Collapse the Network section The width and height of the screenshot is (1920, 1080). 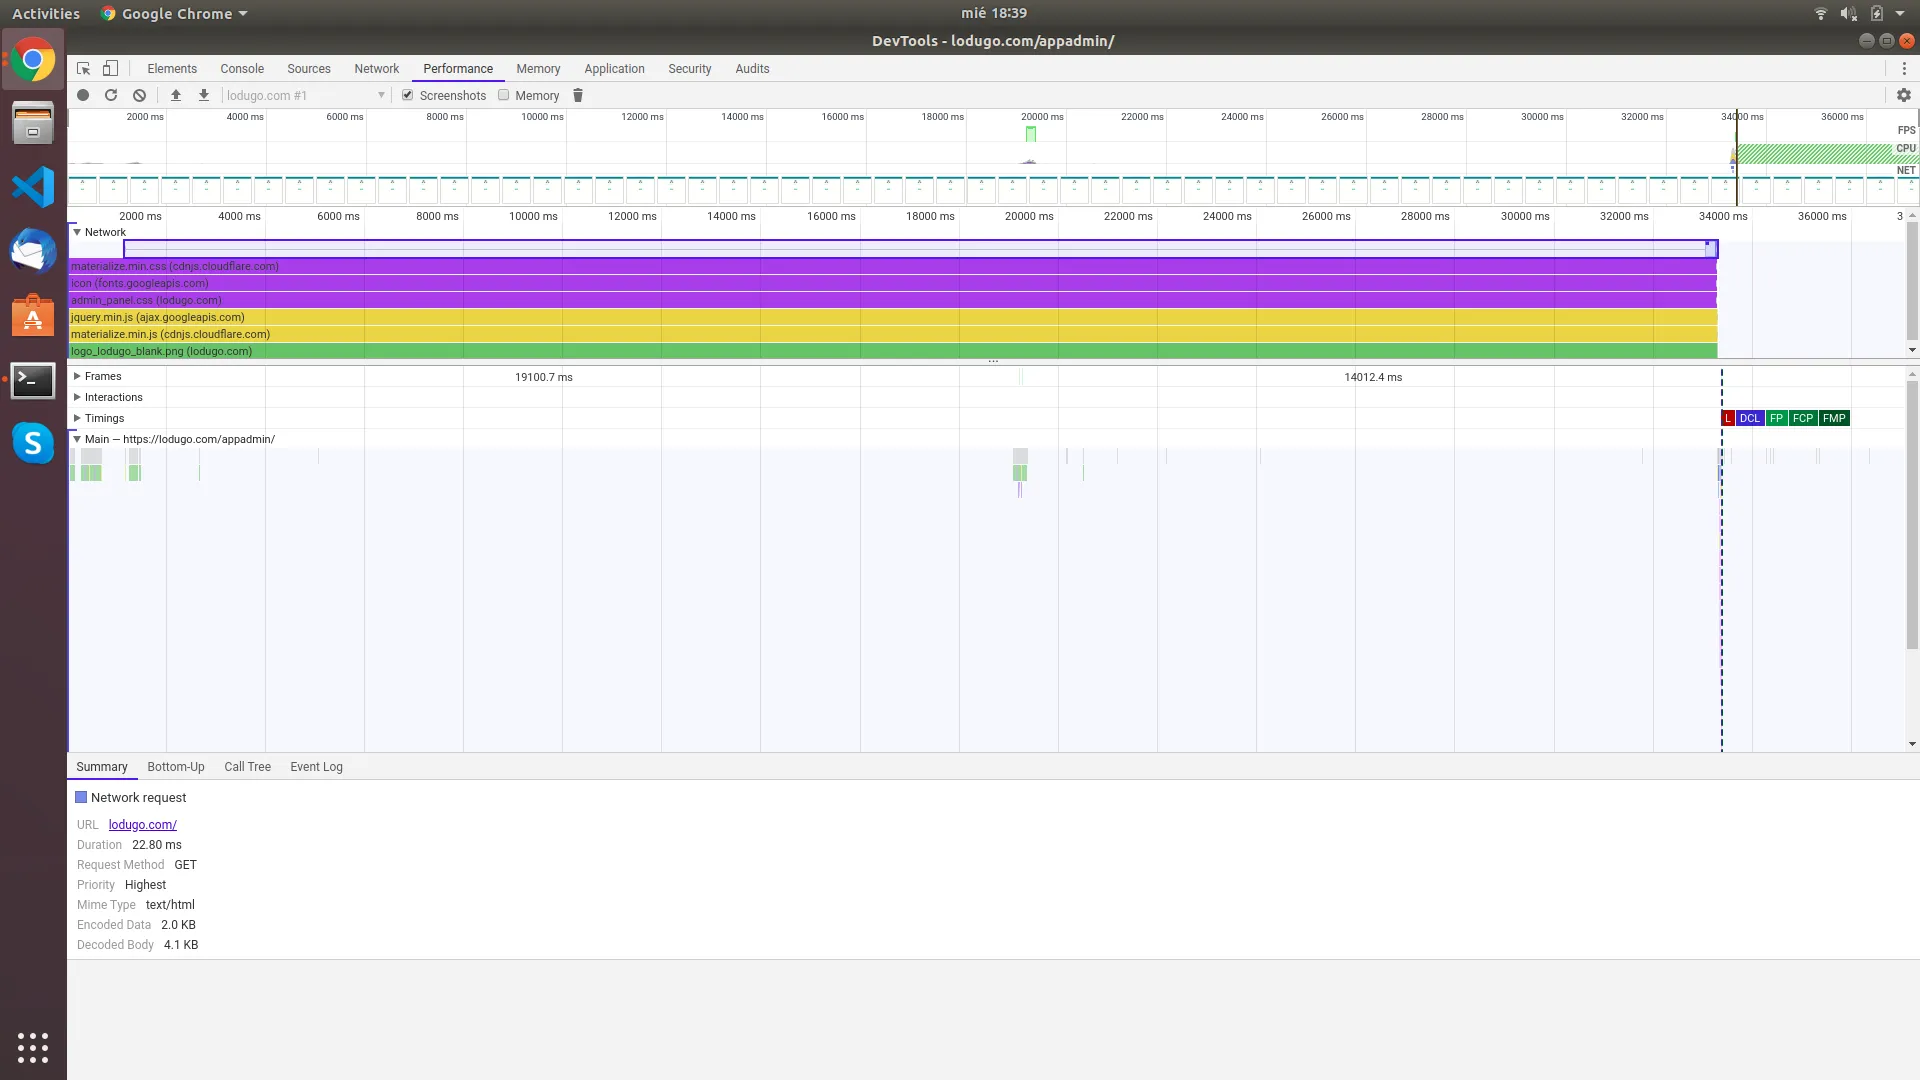[77, 232]
